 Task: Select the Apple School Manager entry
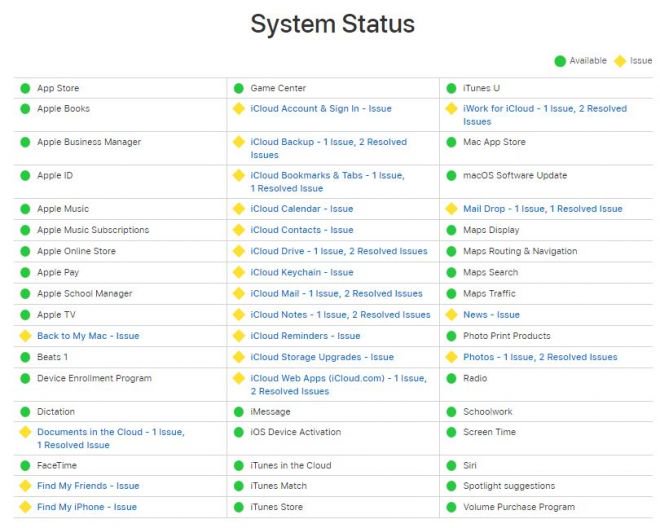pyautogui.click(x=85, y=293)
